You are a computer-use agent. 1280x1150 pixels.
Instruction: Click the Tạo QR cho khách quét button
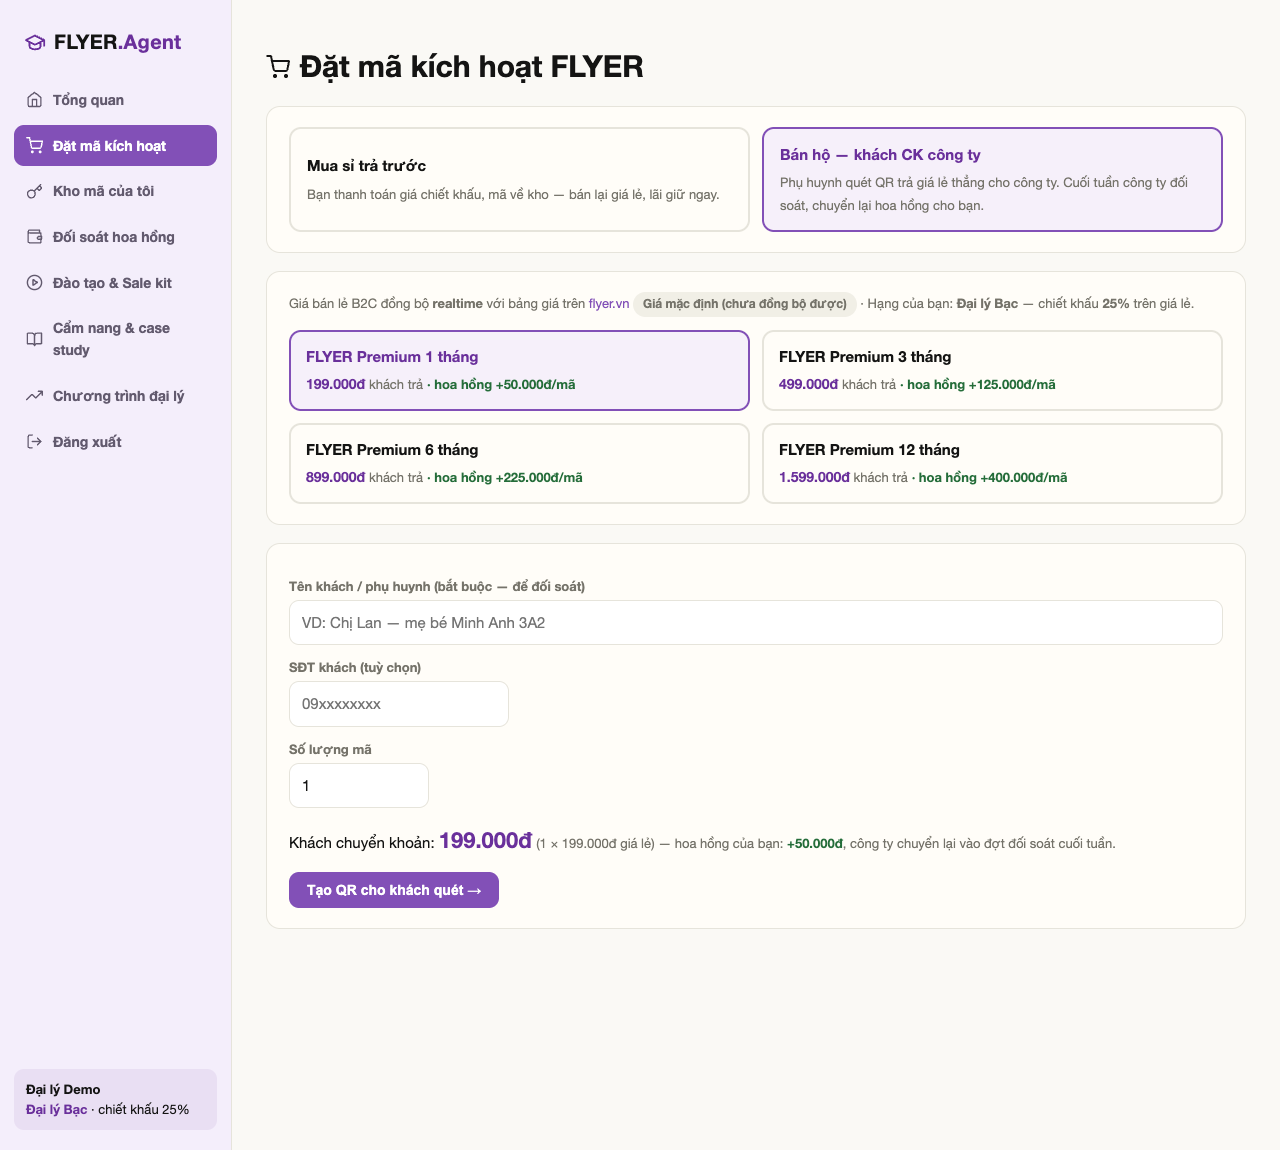[x=394, y=890]
